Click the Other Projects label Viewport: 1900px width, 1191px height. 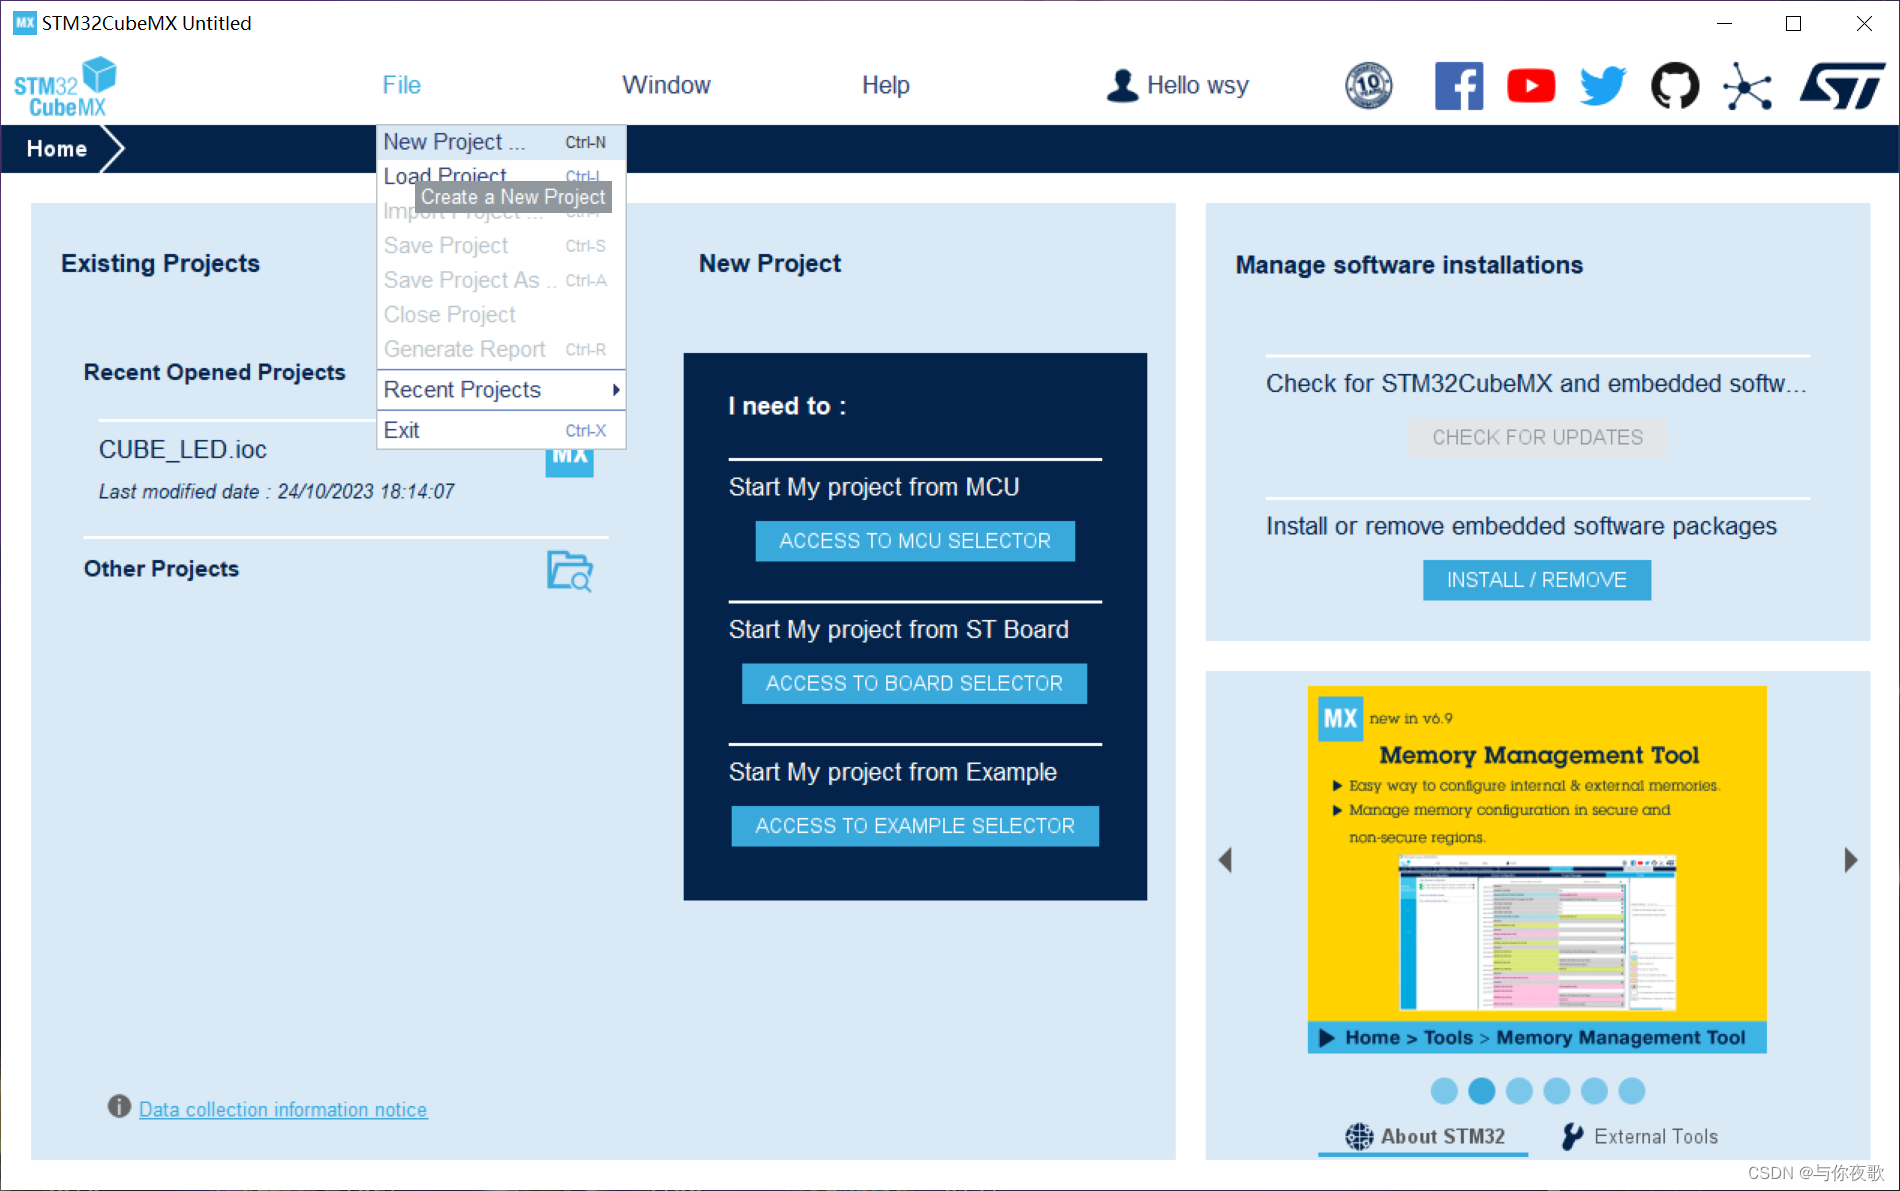pyautogui.click(x=161, y=569)
